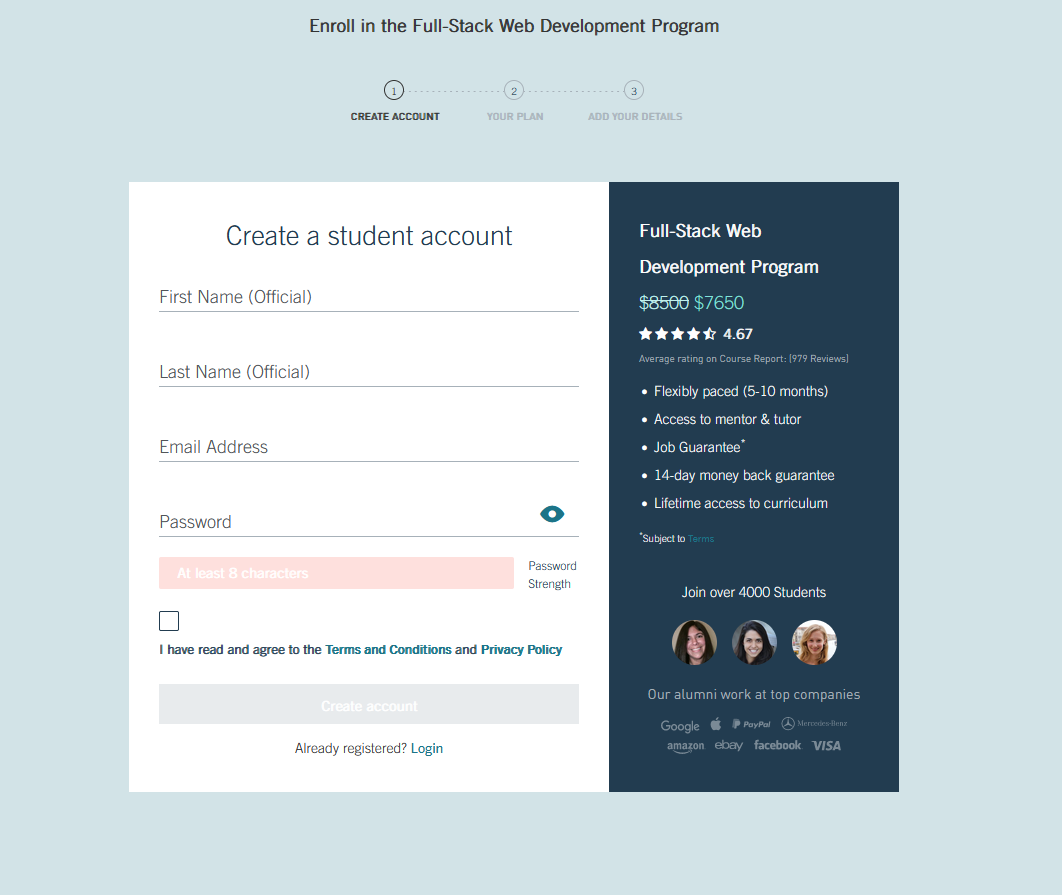Click the star rating icons
This screenshot has height=895, width=1062.
tap(677, 334)
